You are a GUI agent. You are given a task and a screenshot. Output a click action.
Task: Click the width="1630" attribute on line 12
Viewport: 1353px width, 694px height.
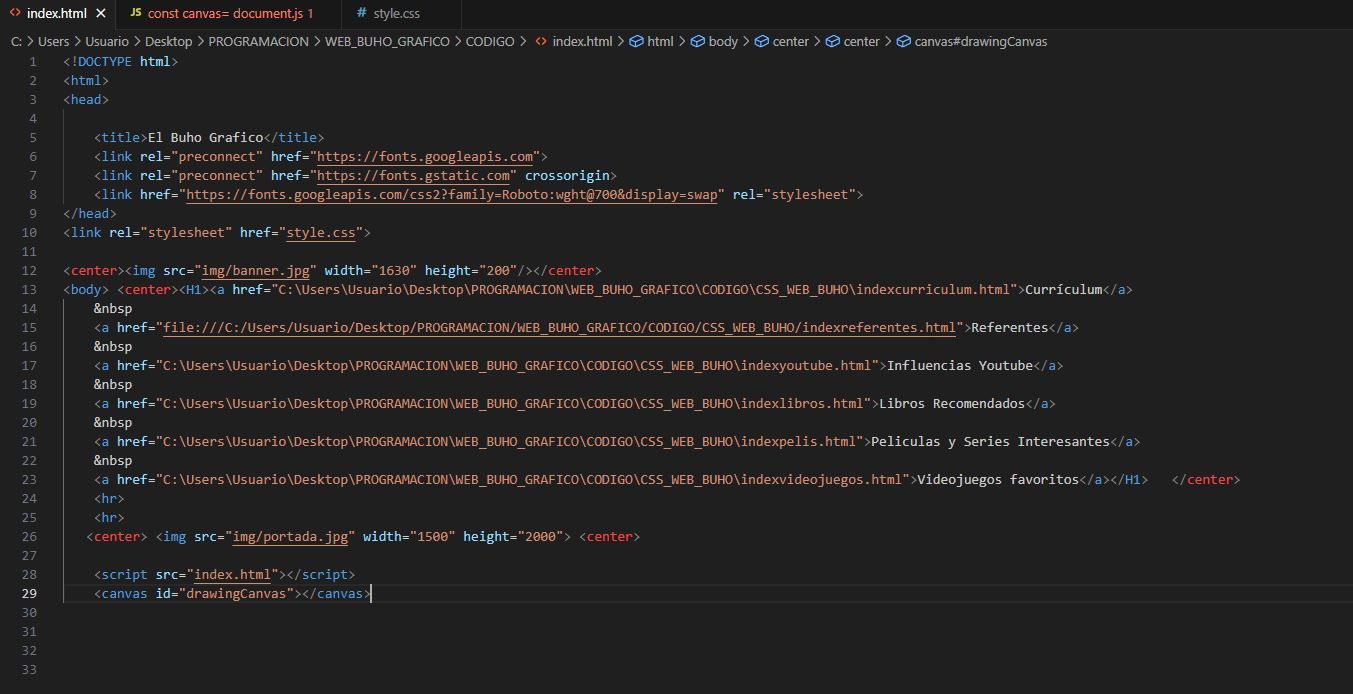pyautogui.click(x=371, y=271)
